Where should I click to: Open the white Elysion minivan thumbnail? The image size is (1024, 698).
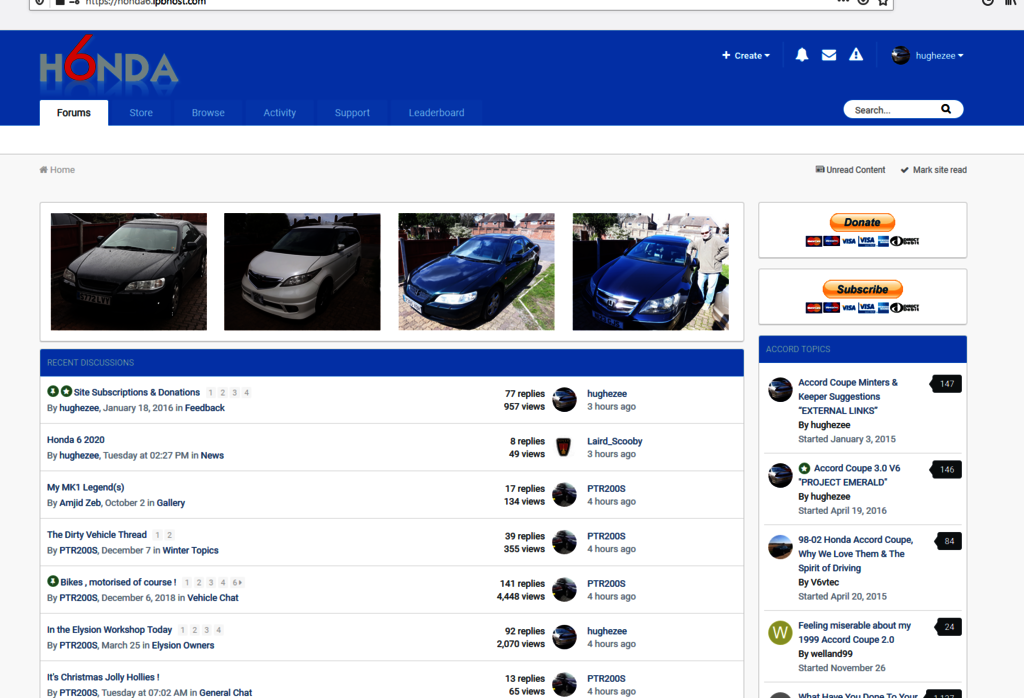coord(302,271)
